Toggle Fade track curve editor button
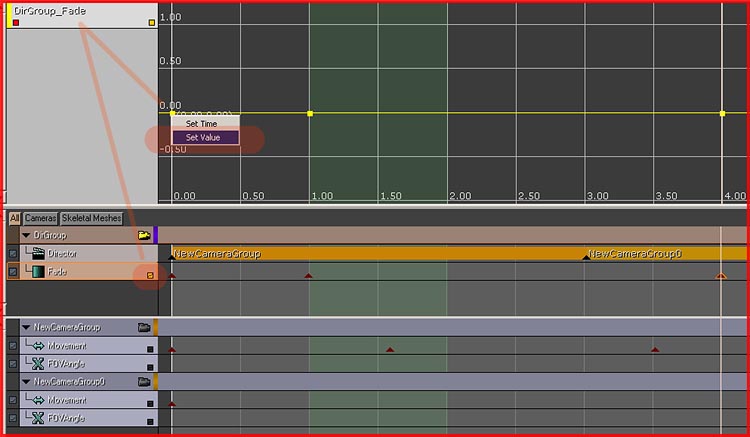The height and width of the screenshot is (437, 750). 150,273
